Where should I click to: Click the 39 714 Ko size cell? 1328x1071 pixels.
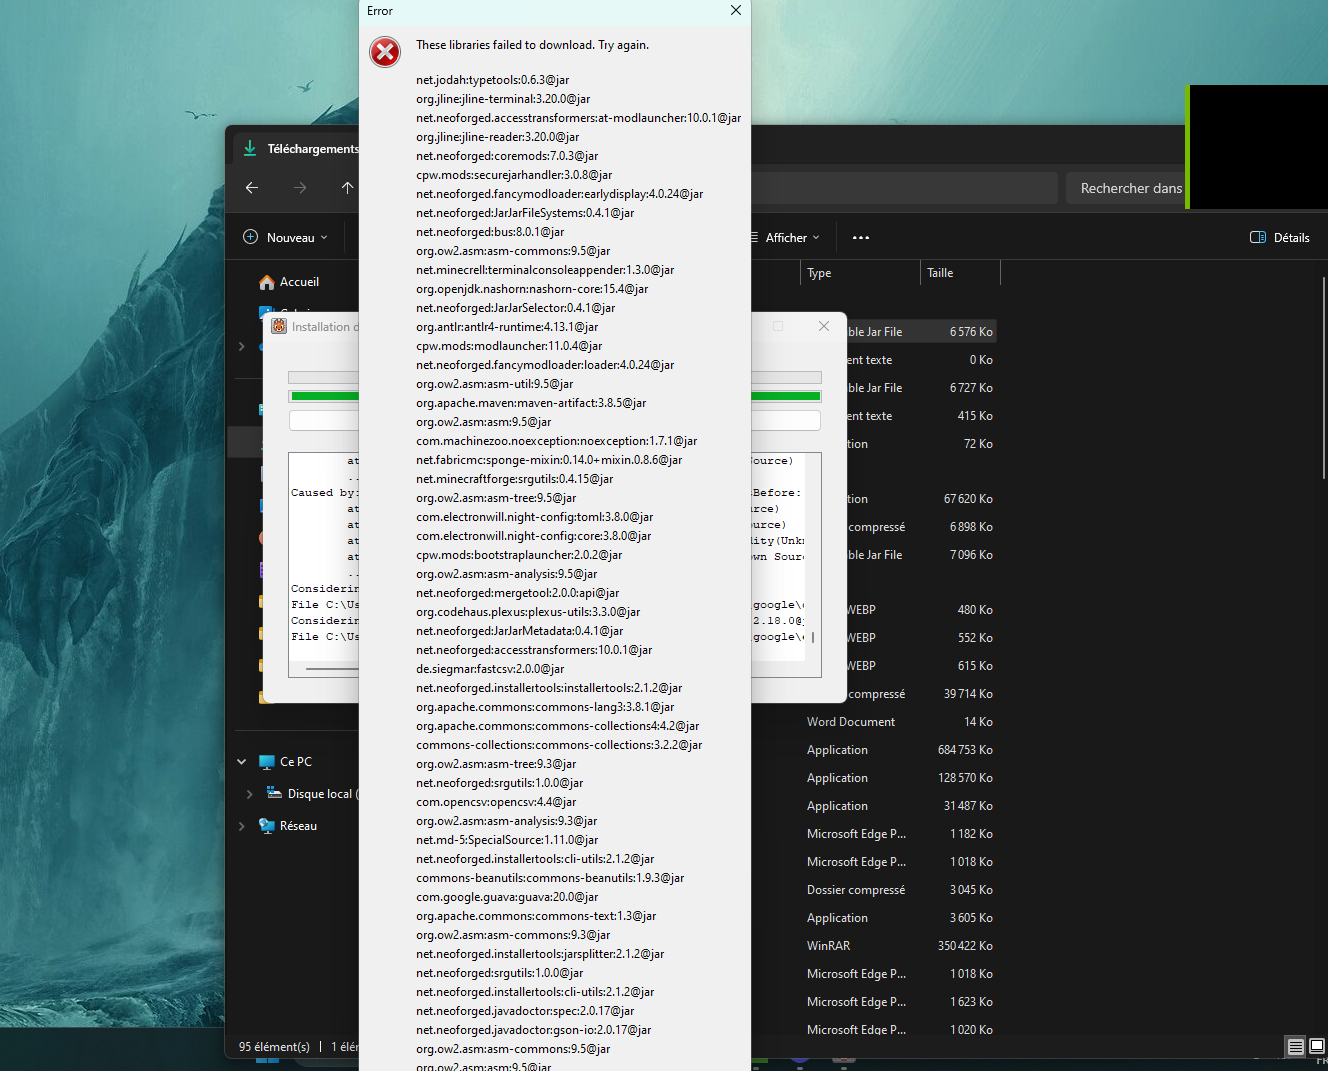(968, 694)
